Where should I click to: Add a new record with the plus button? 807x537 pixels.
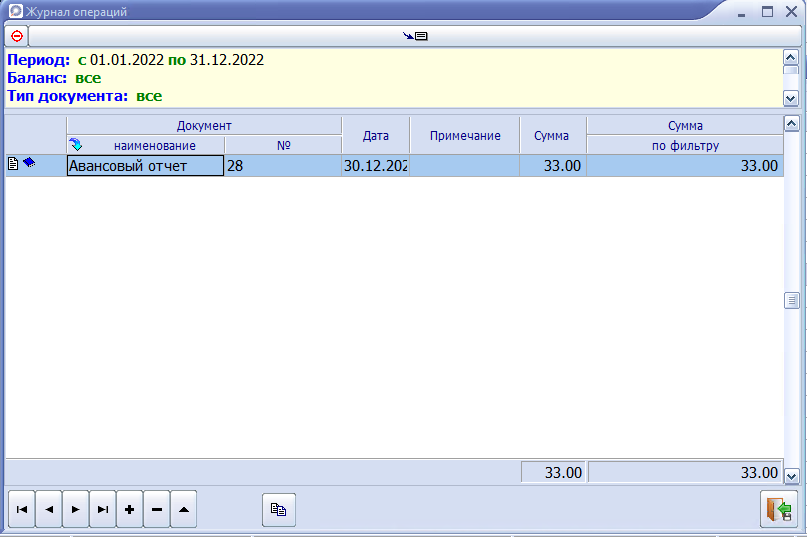[130, 509]
